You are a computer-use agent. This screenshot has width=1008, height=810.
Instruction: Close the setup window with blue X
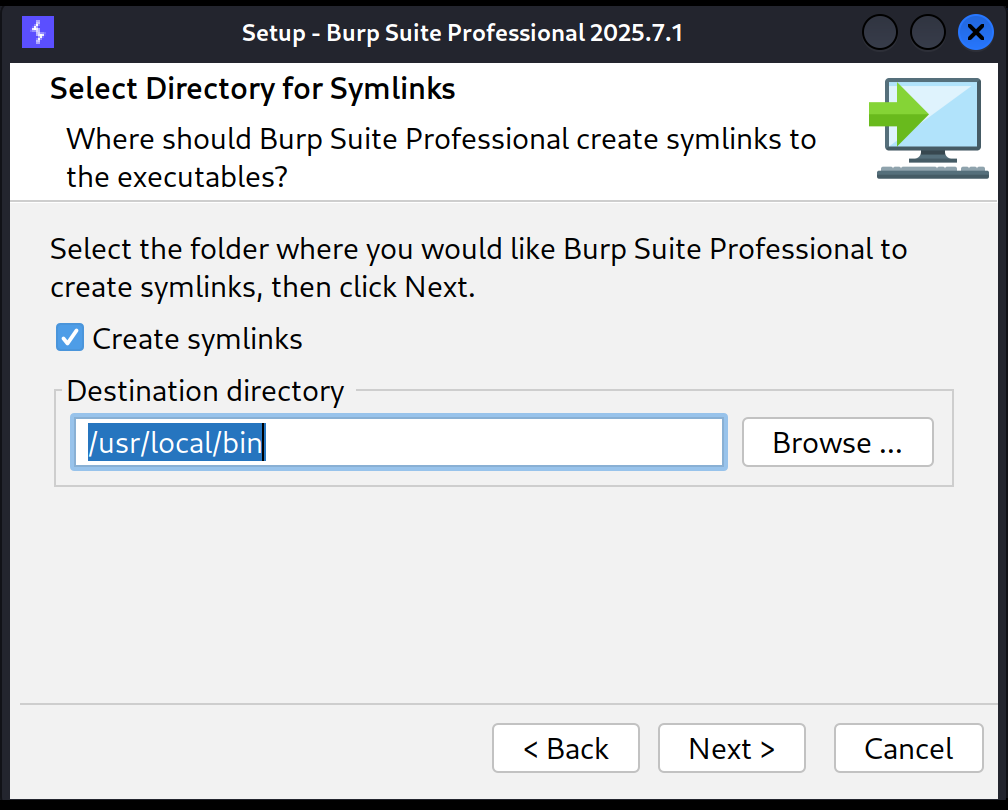[976, 33]
